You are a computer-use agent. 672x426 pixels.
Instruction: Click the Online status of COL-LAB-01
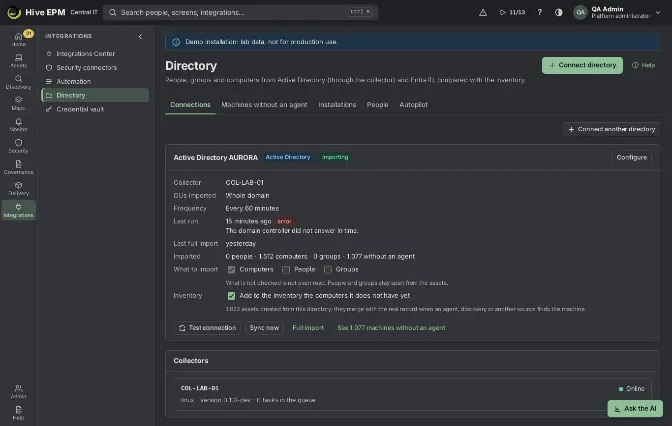(631, 389)
